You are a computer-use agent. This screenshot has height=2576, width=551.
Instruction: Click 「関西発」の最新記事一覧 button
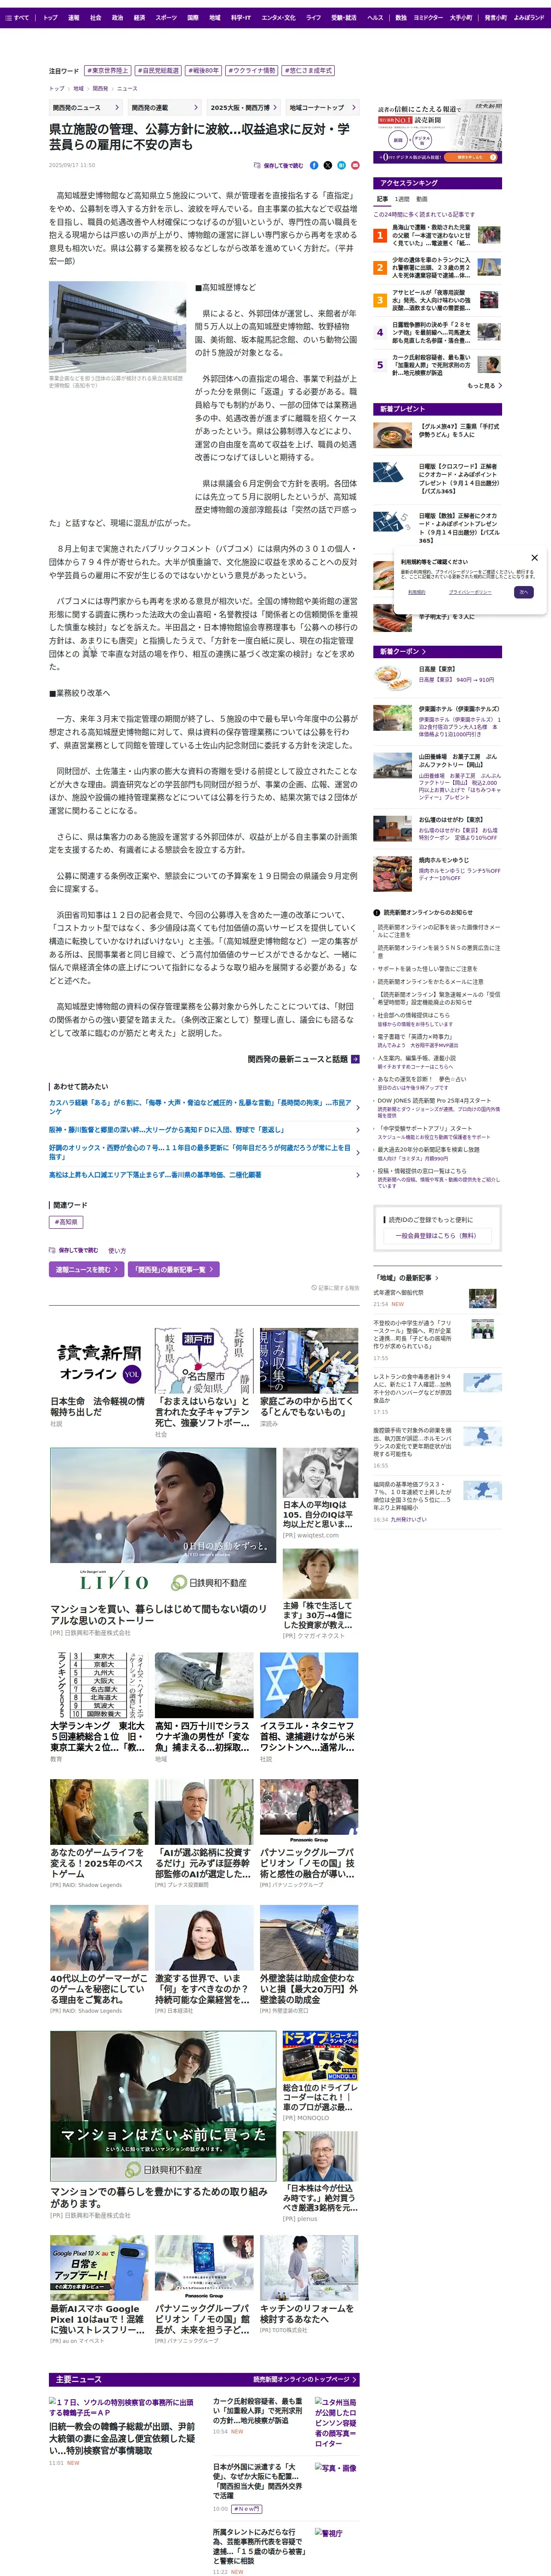[174, 1269]
